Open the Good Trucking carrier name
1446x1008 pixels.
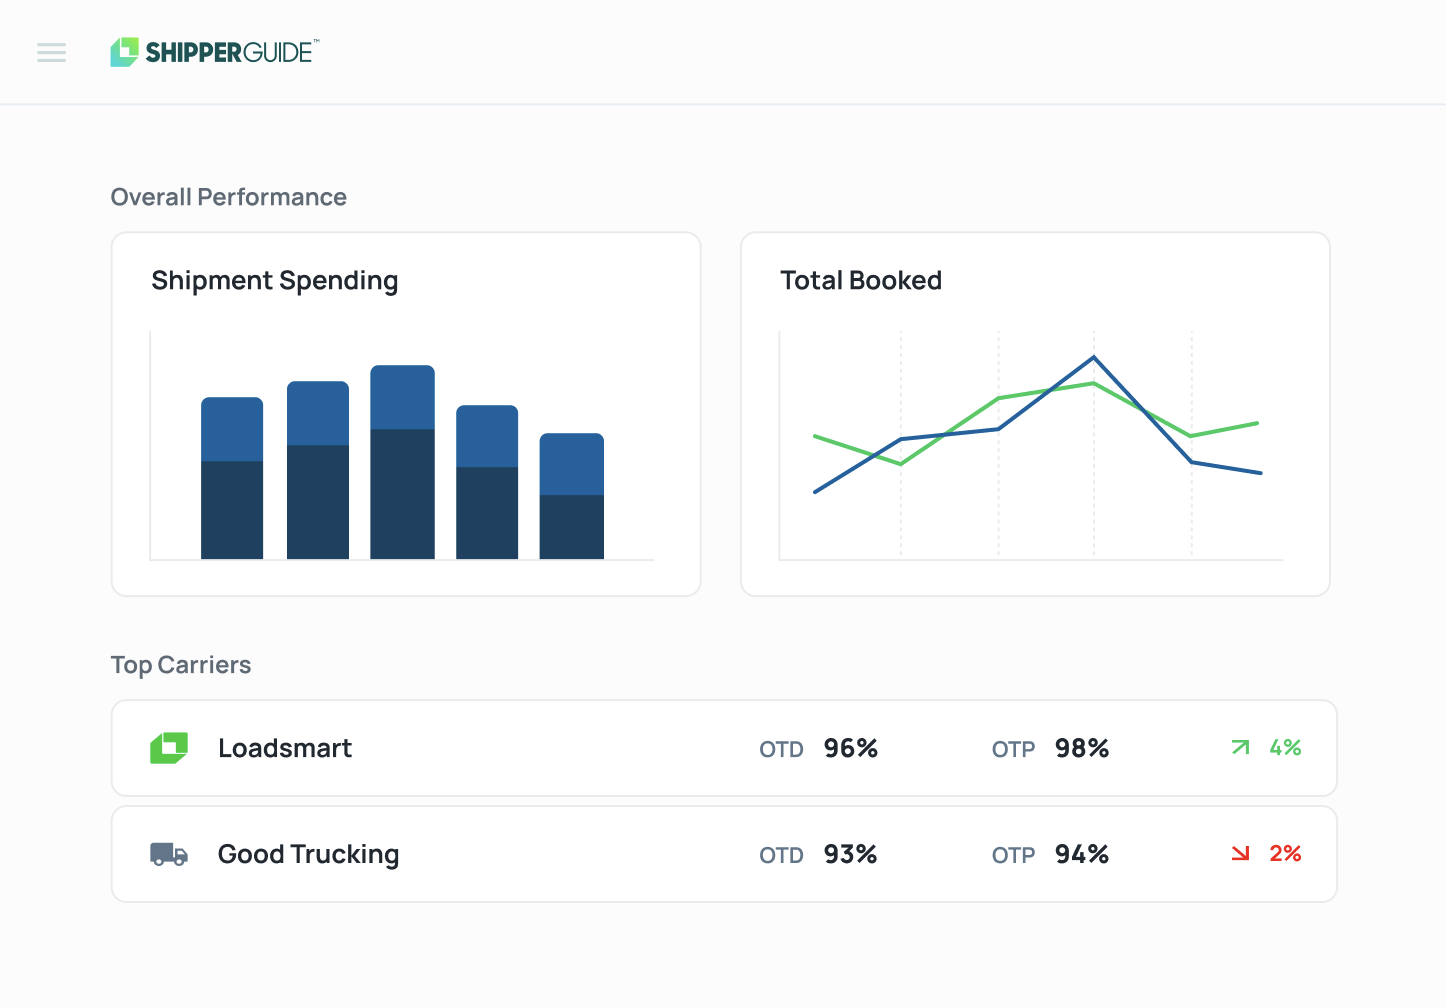pyautogui.click(x=308, y=854)
